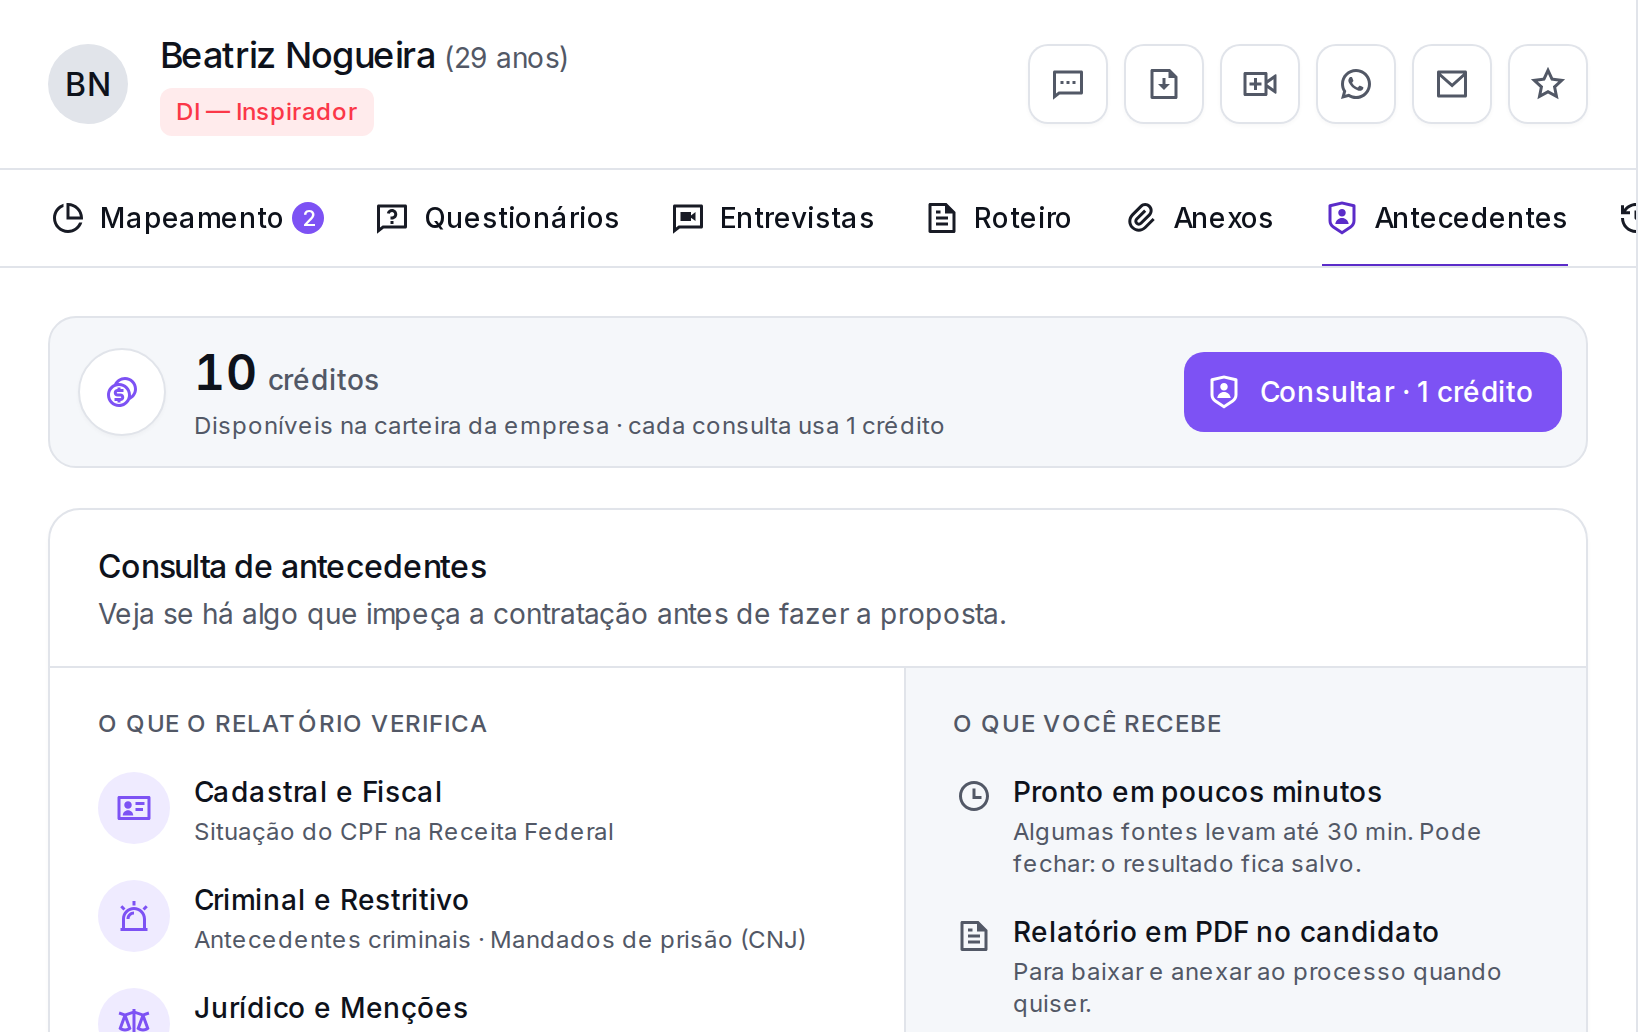The height and width of the screenshot is (1032, 1638).
Task: Start a video call via camera icon
Action: tap(1260, 84)
